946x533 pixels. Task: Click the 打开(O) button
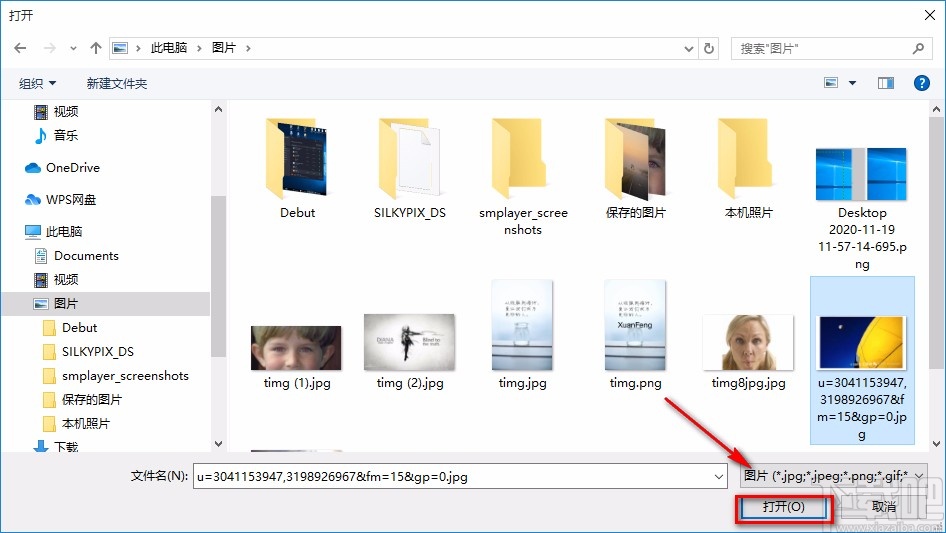(783, 507)
